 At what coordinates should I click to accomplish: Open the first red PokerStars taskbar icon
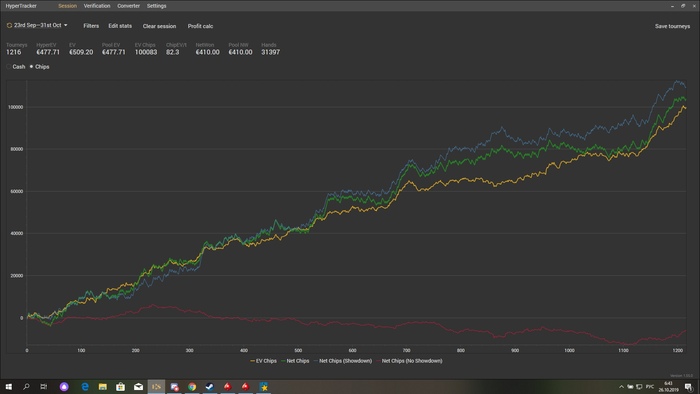click(x=228, y=386)
